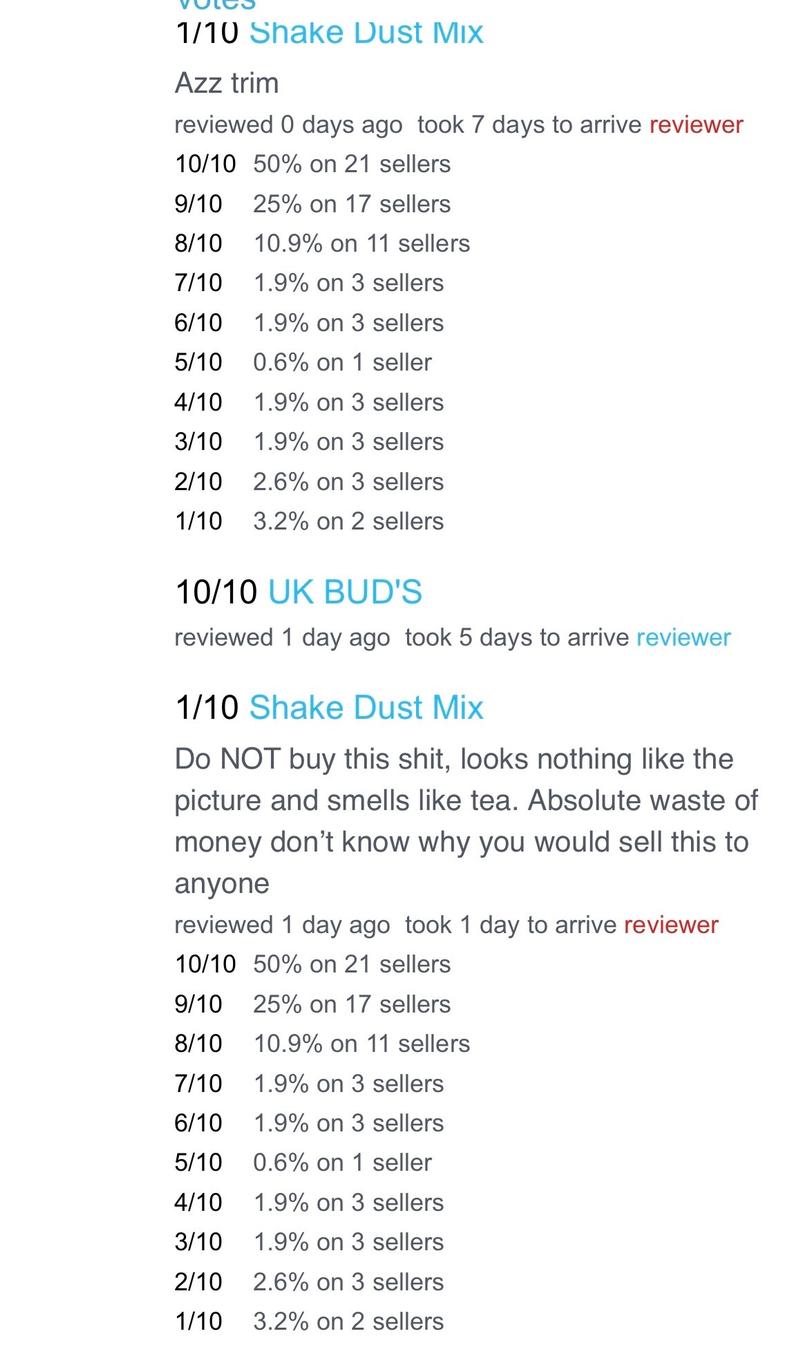This screenshot has height=1360, width=800.
Task: Click reviewer link beside "took 1 day to arrive"
Action: click(x=670, y=925)
